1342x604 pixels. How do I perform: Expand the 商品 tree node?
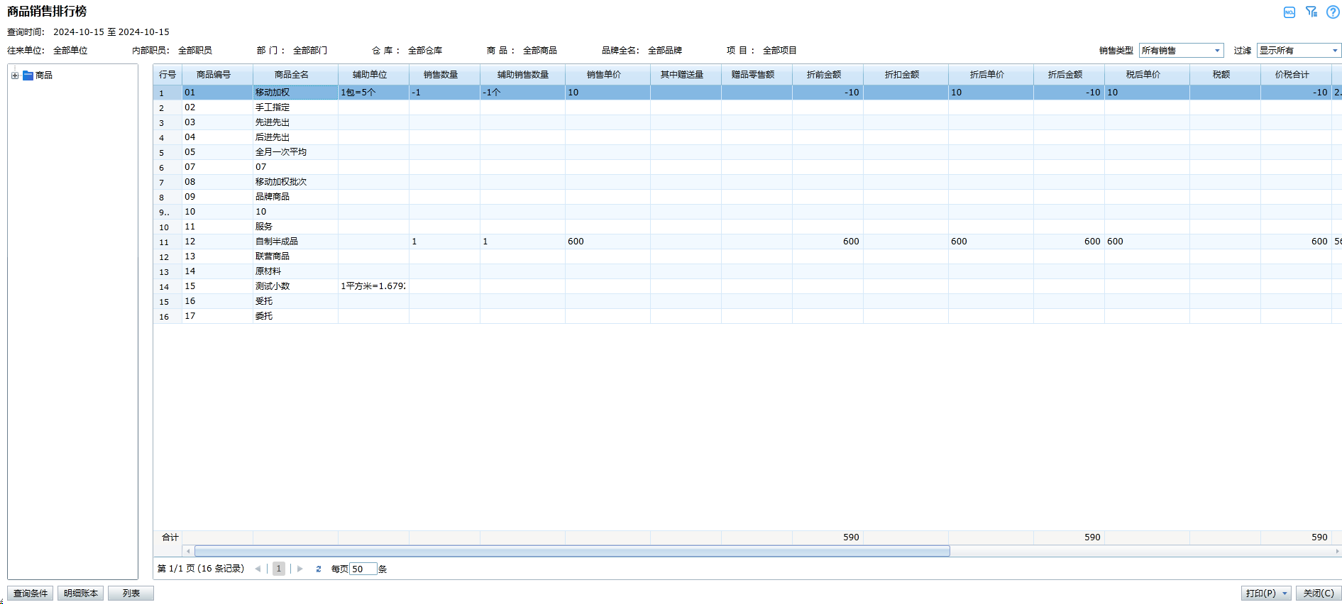click(15, 76)
